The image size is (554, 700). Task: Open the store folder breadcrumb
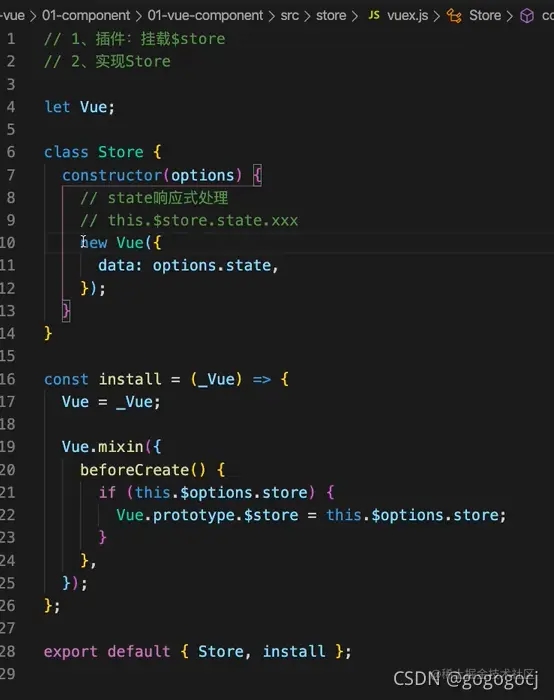[x=331, y=16]
